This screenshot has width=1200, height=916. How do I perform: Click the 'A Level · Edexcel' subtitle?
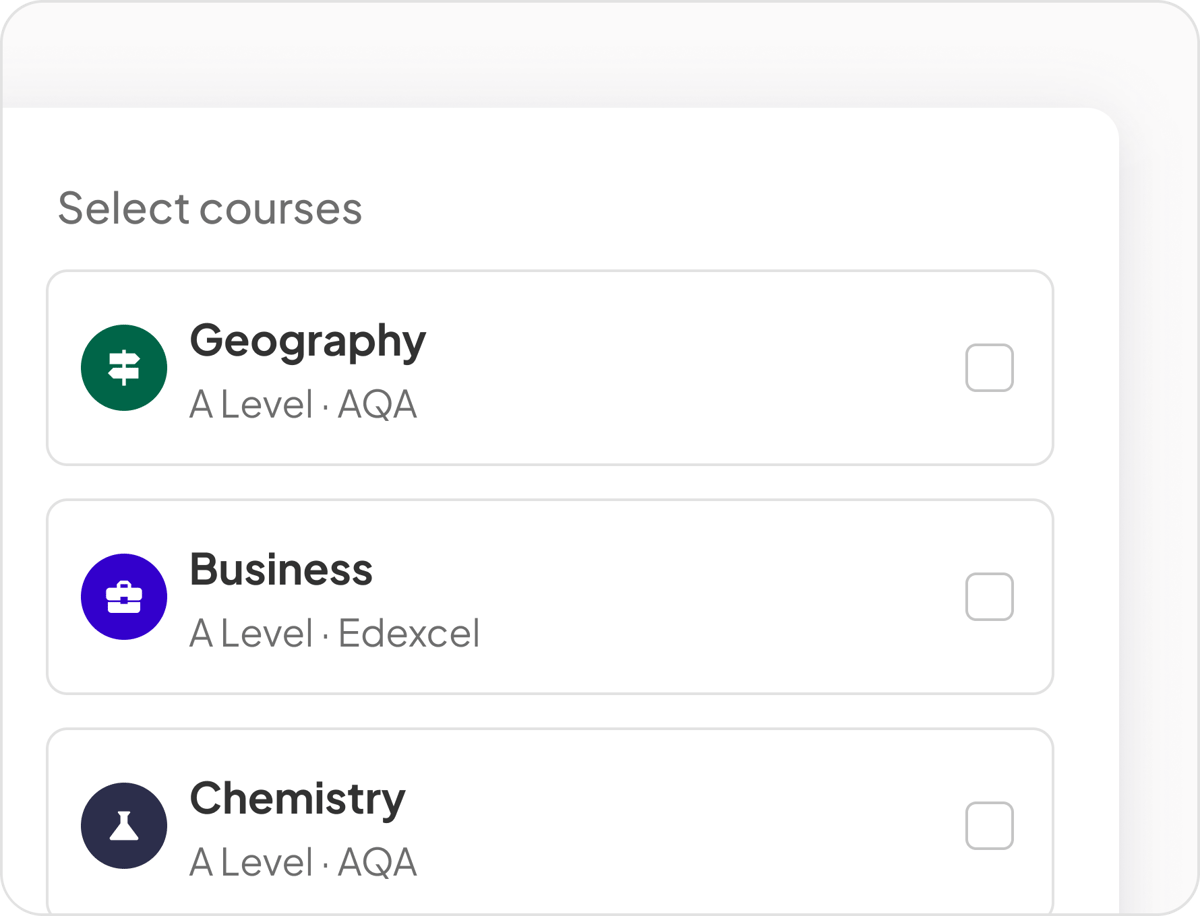[x=334, y=634]
